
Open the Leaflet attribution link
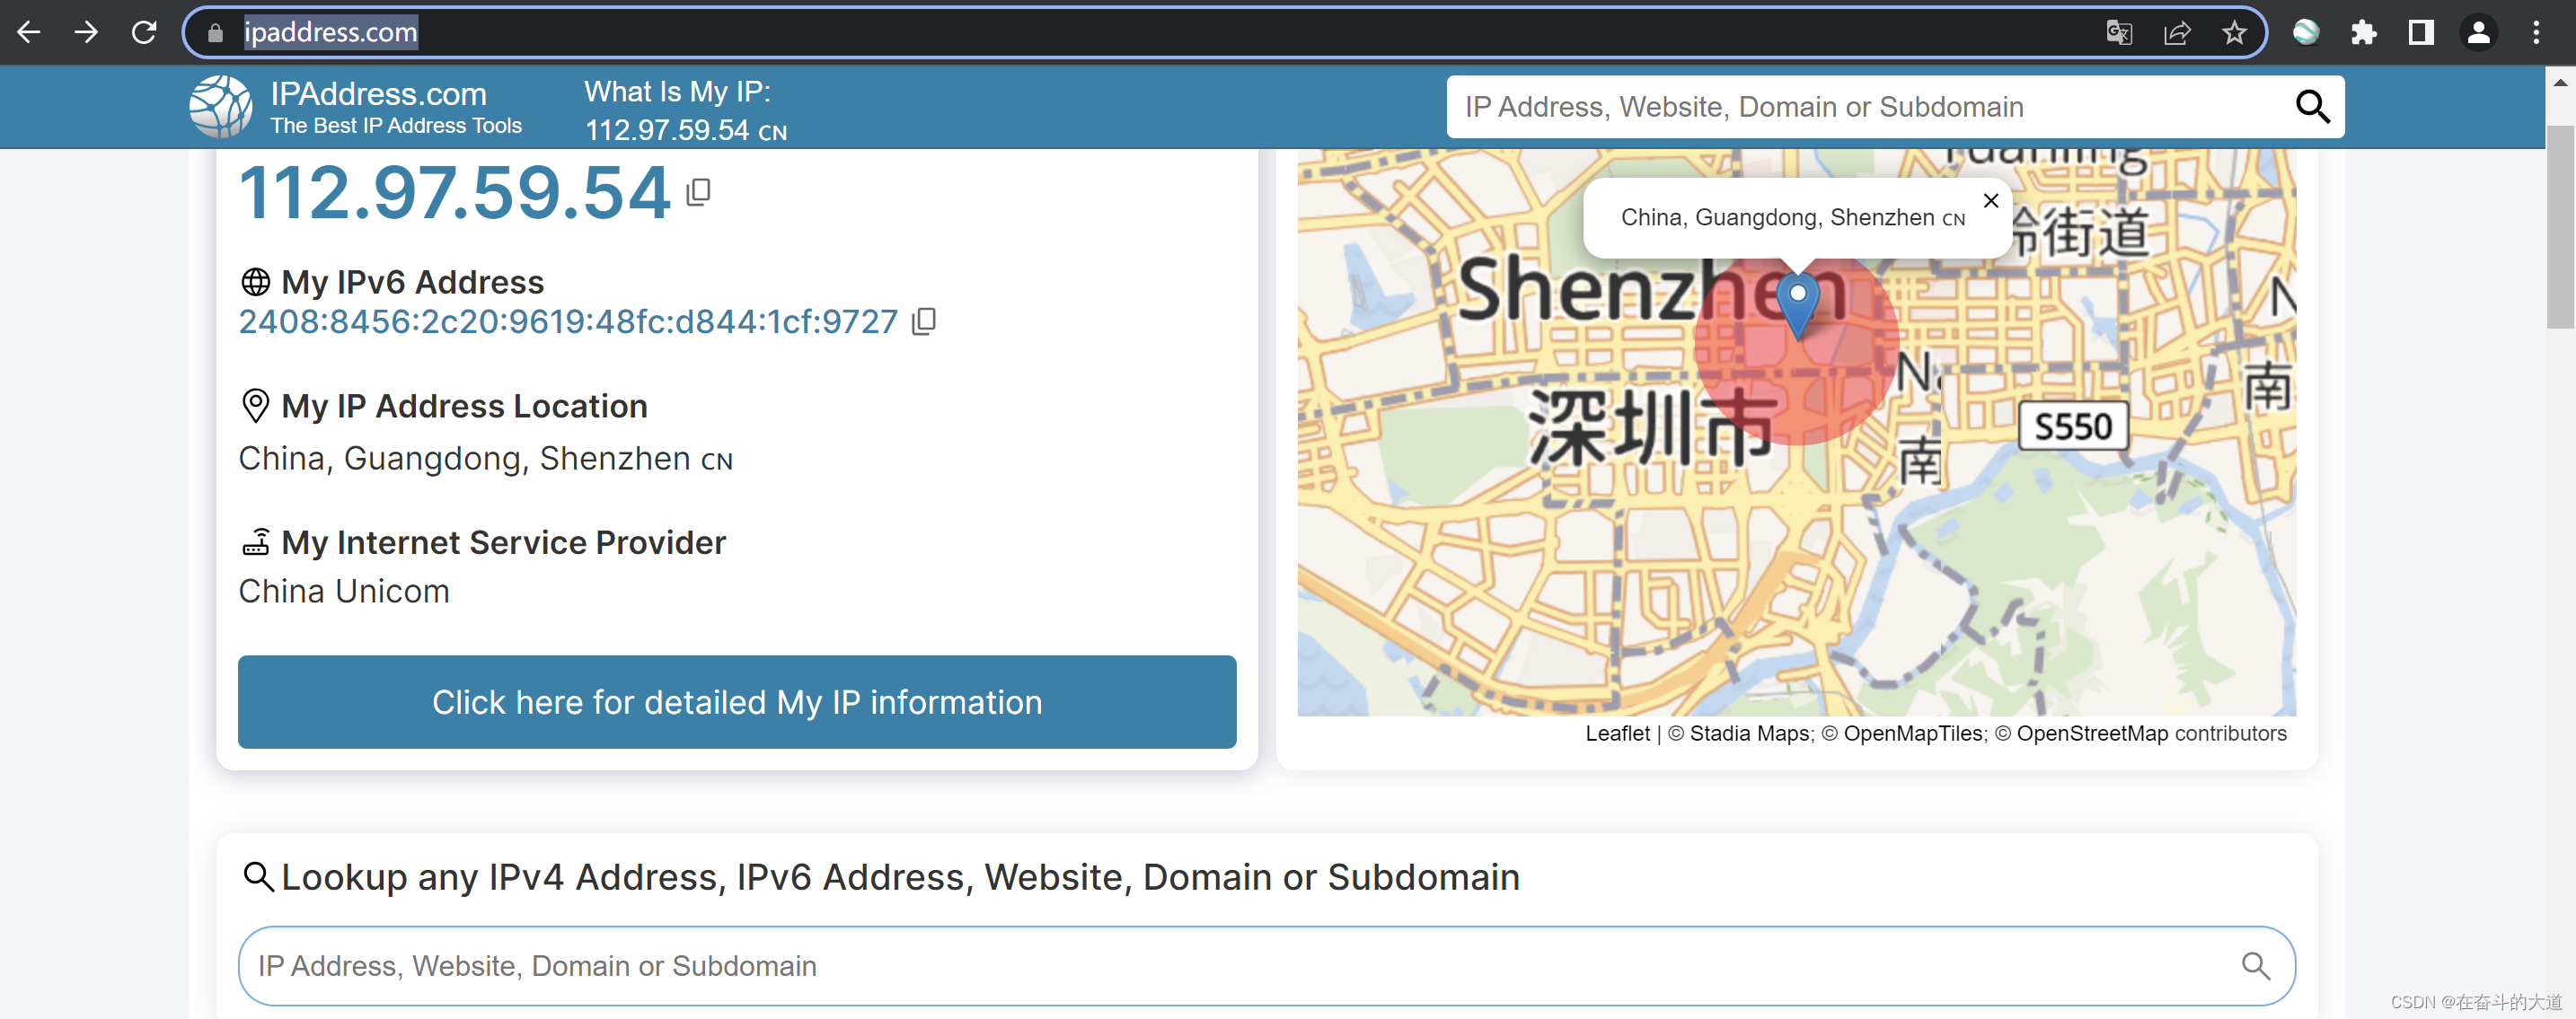[1617, 733]
